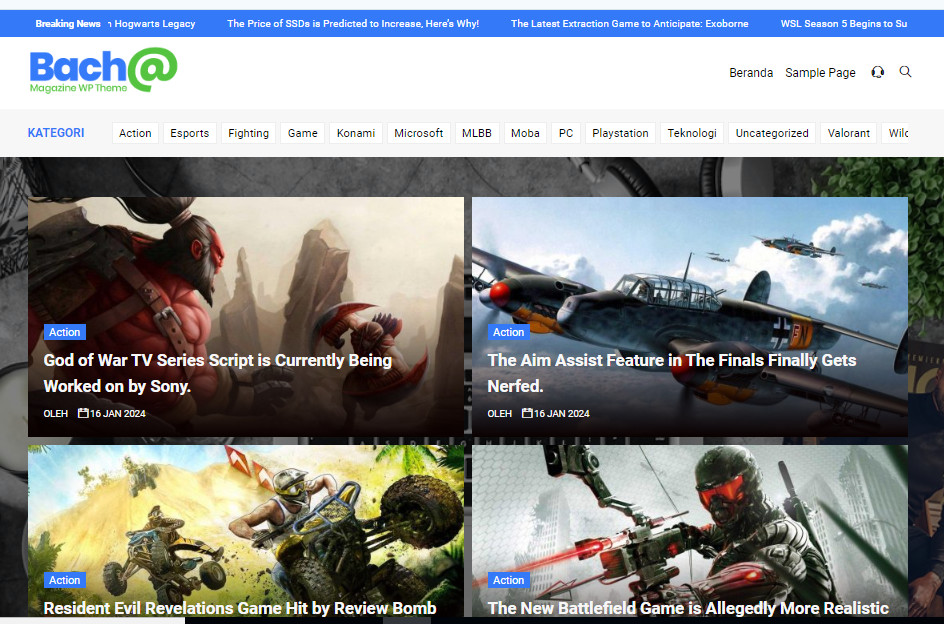
Task: Open the search icon in header
Action: click(905, 72)
